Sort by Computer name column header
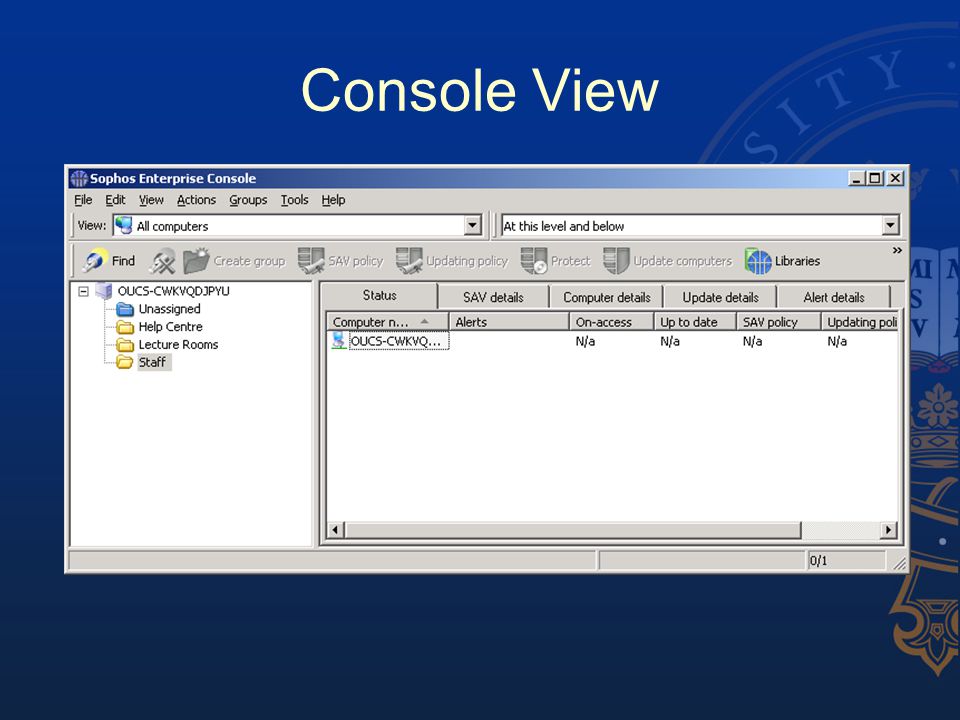 pyautogui.click(x=388, y=322)
